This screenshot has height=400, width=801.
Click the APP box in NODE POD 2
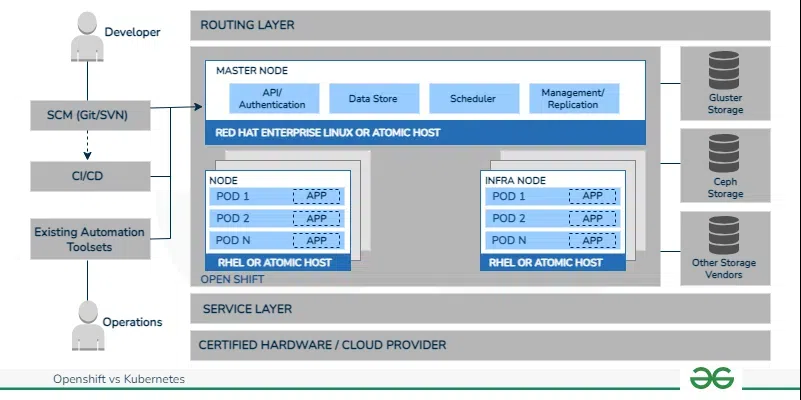point(317,219)
